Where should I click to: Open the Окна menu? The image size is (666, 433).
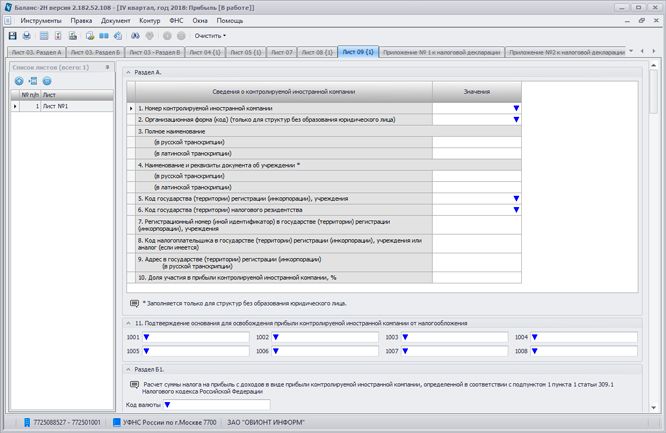coord(200,21)
